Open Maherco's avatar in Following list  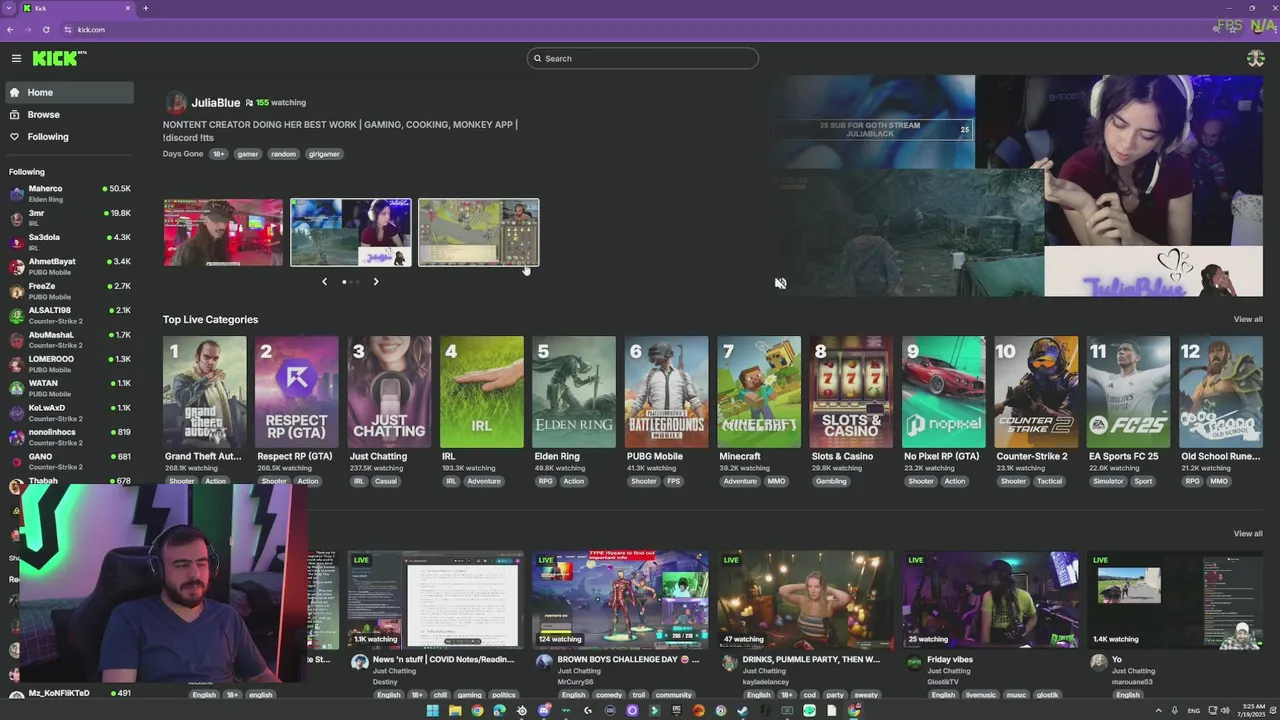pos(17,193)
